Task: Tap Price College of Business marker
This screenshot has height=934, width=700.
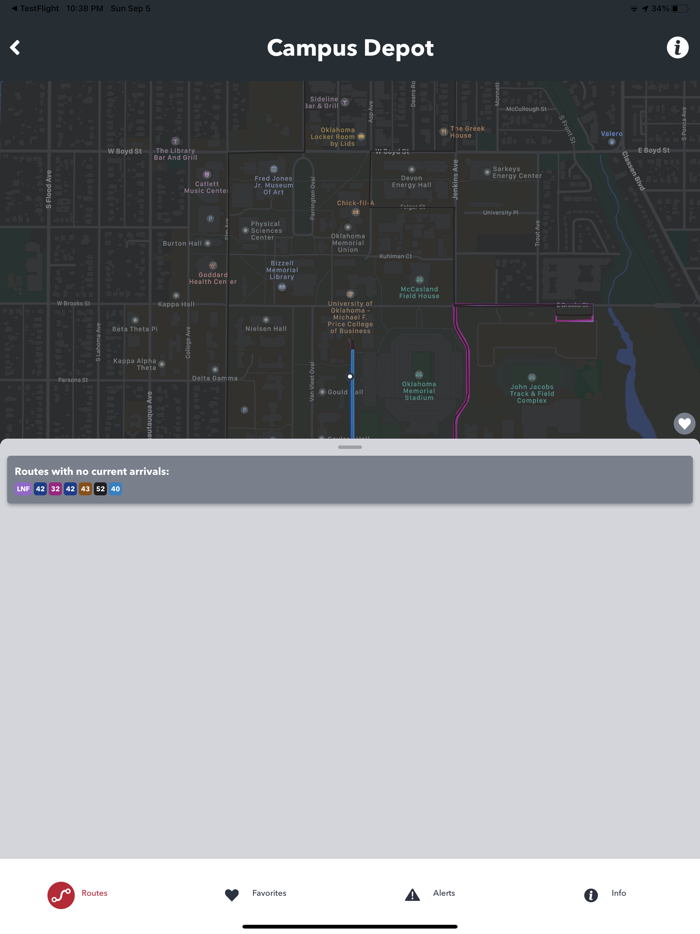Action: click(x=350, y=294)
